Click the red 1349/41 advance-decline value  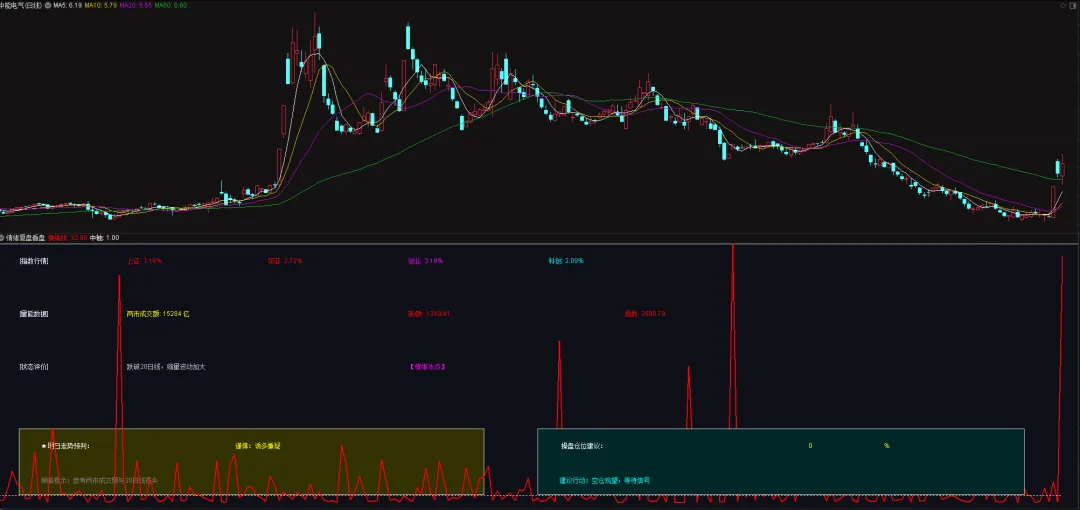(428, 314)
